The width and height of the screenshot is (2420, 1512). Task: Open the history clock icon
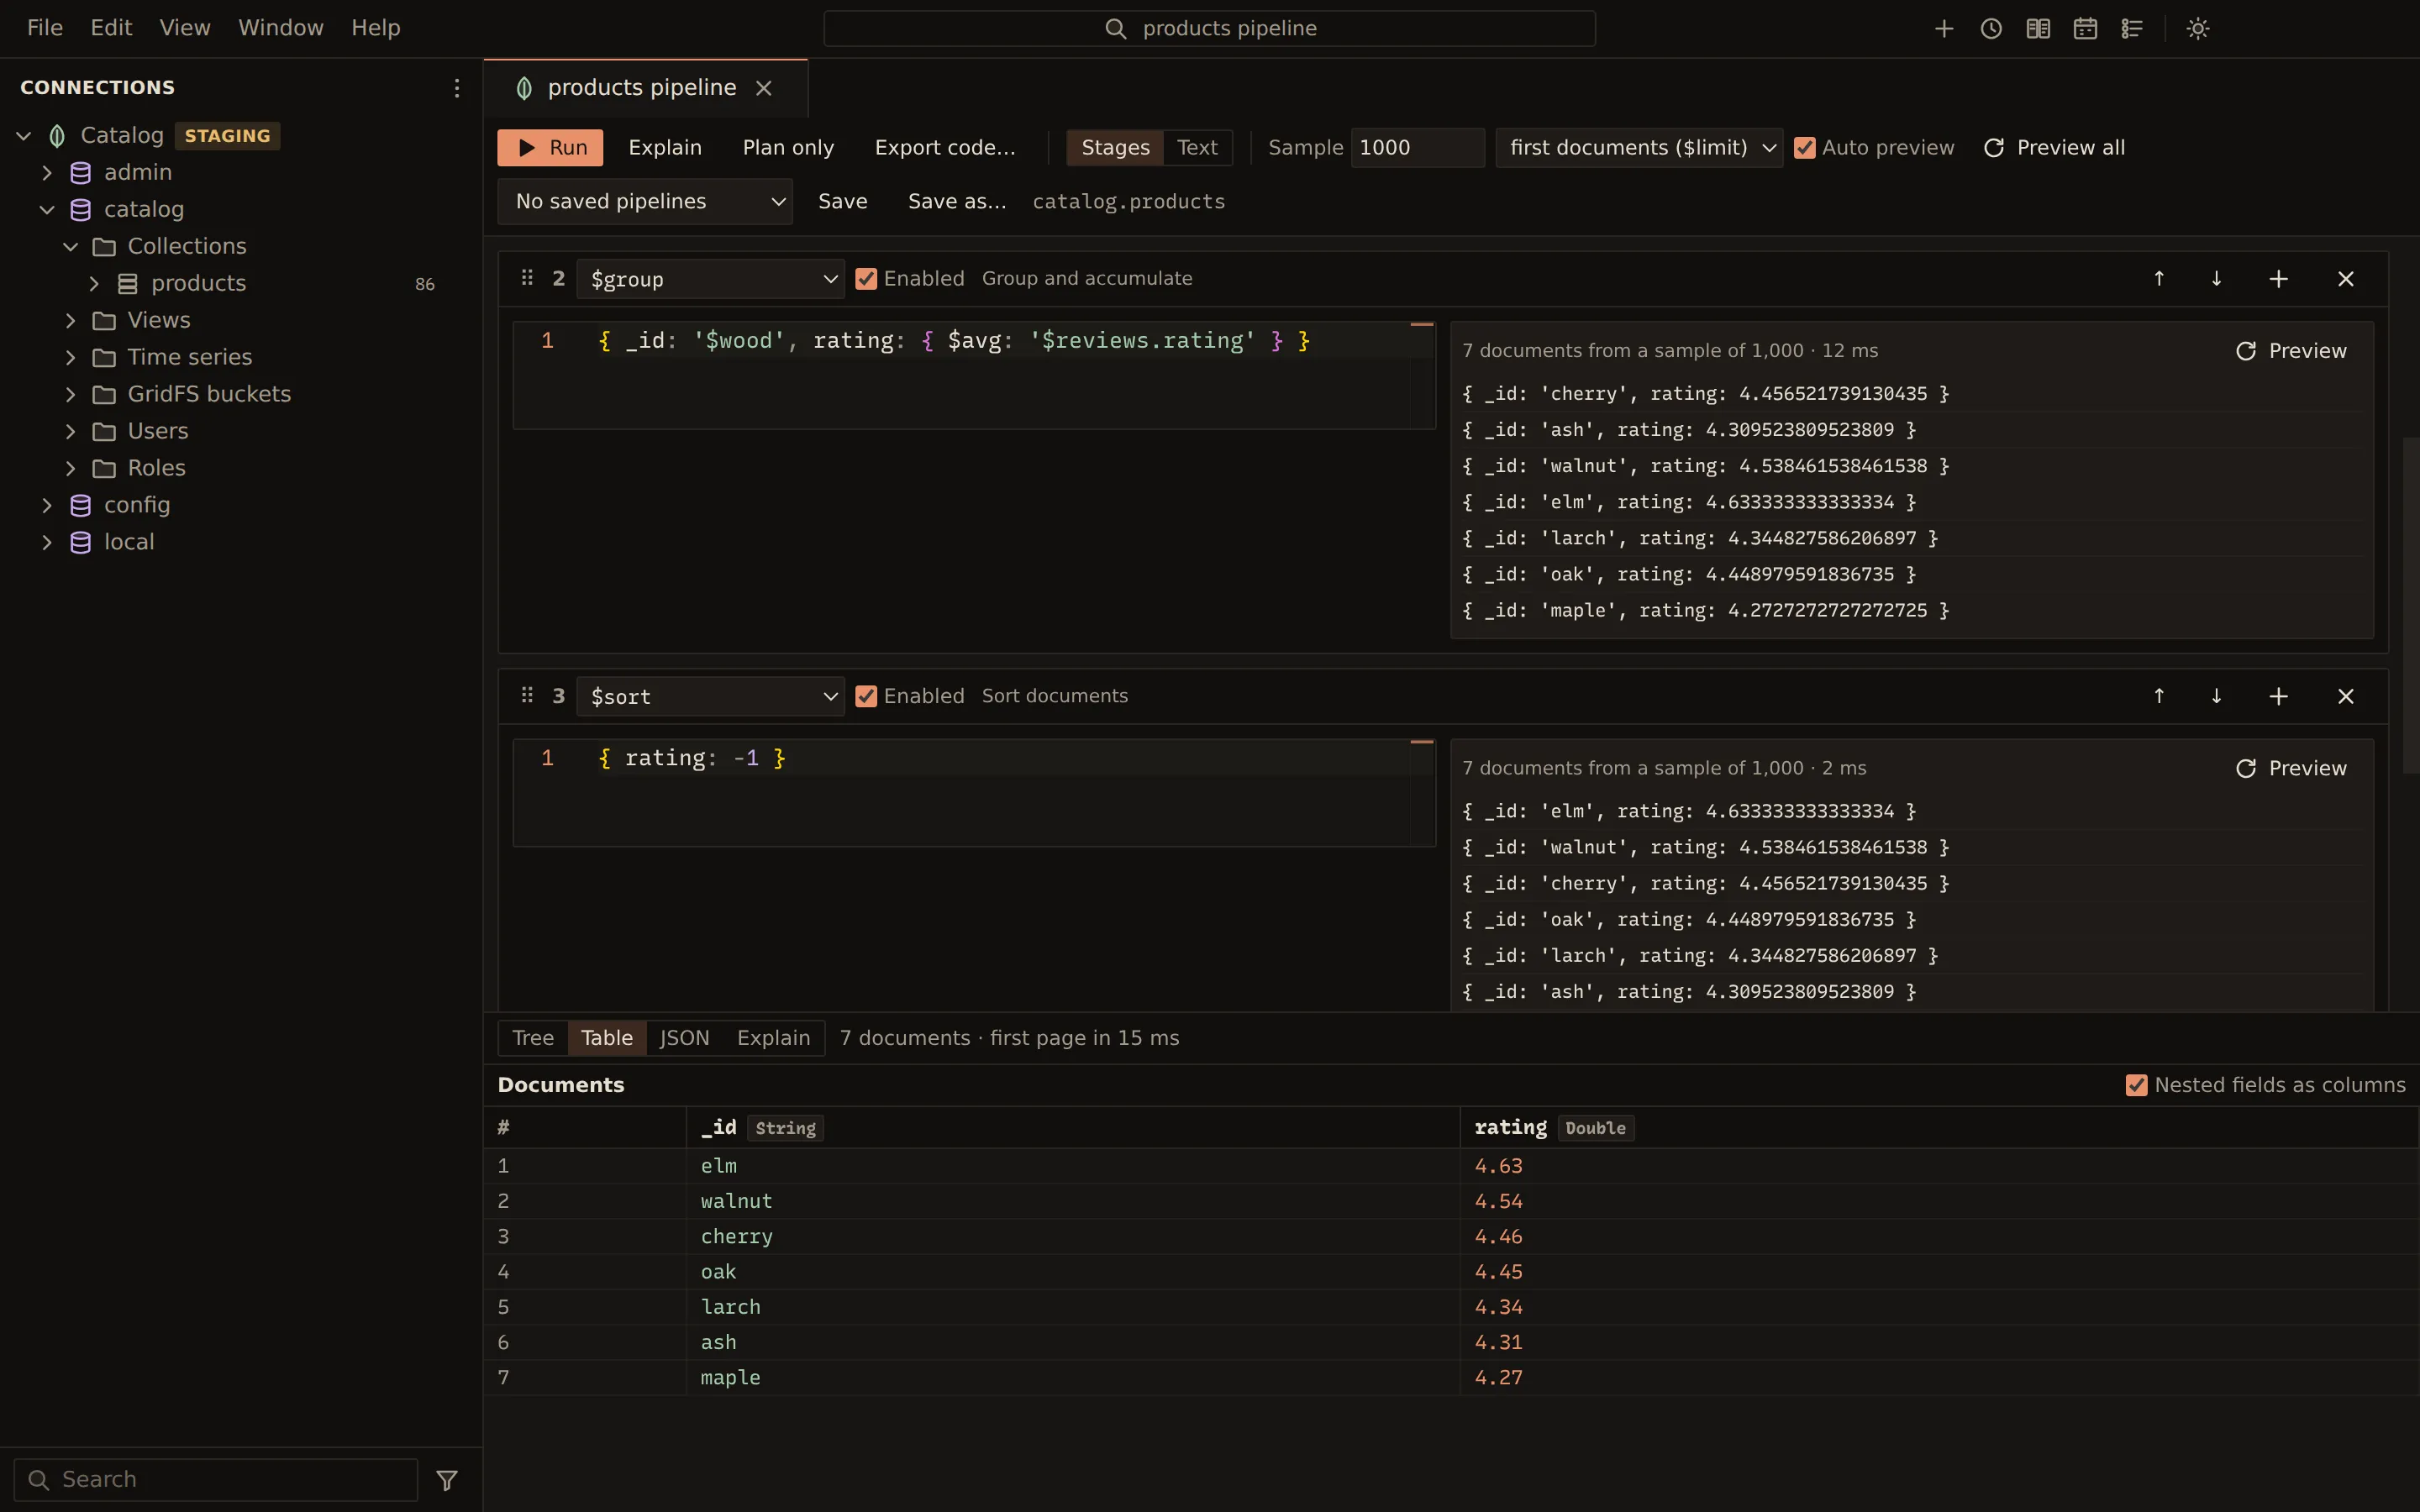point(1991,29)
